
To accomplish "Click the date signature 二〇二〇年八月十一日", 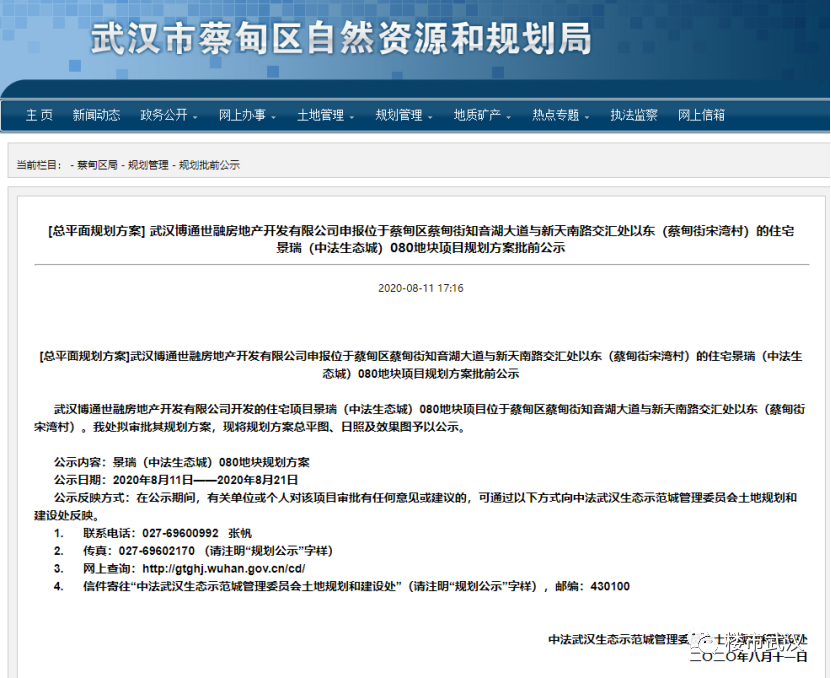I will pos(748,657).
